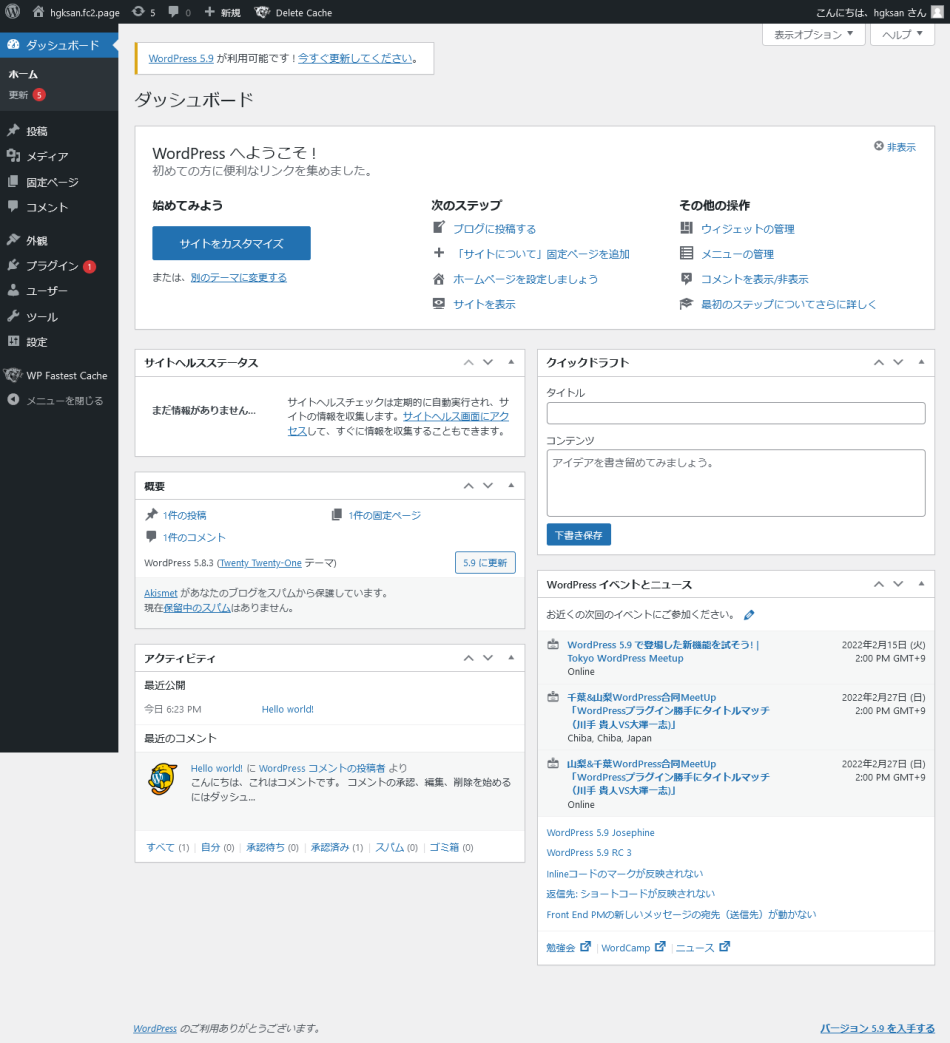
Task: Open 1件のコメント link
Action: click(194, 537)
